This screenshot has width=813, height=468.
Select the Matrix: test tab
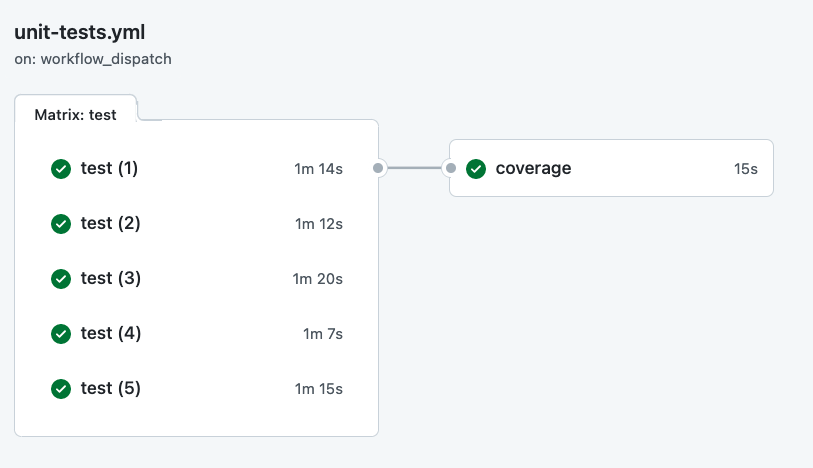click(x=75, y=114)
